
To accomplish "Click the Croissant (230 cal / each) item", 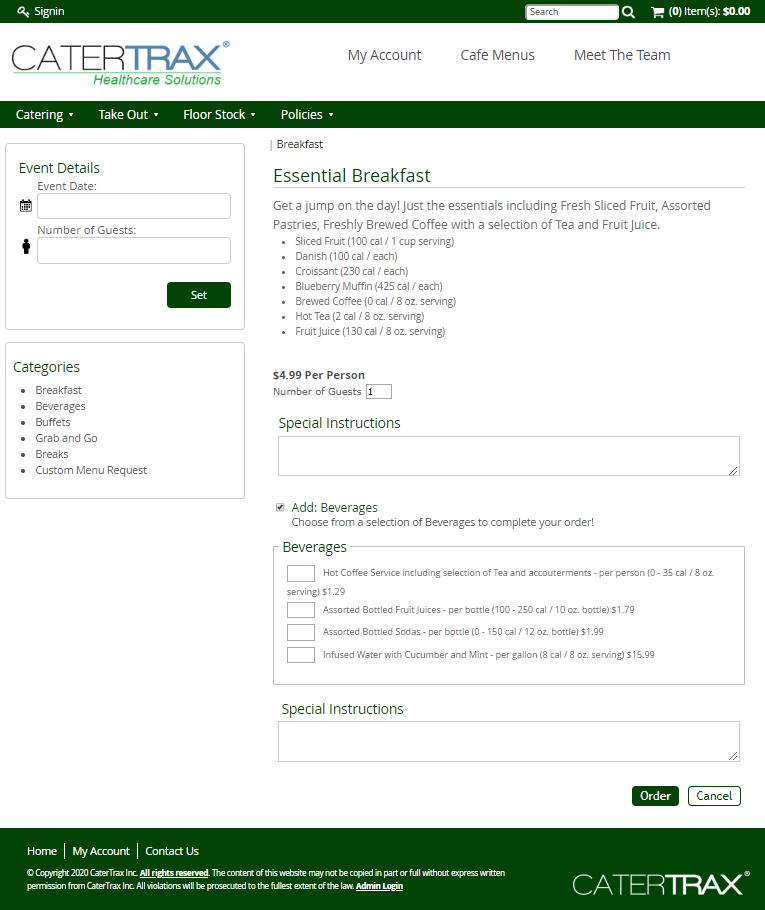I will pos(351,271).
